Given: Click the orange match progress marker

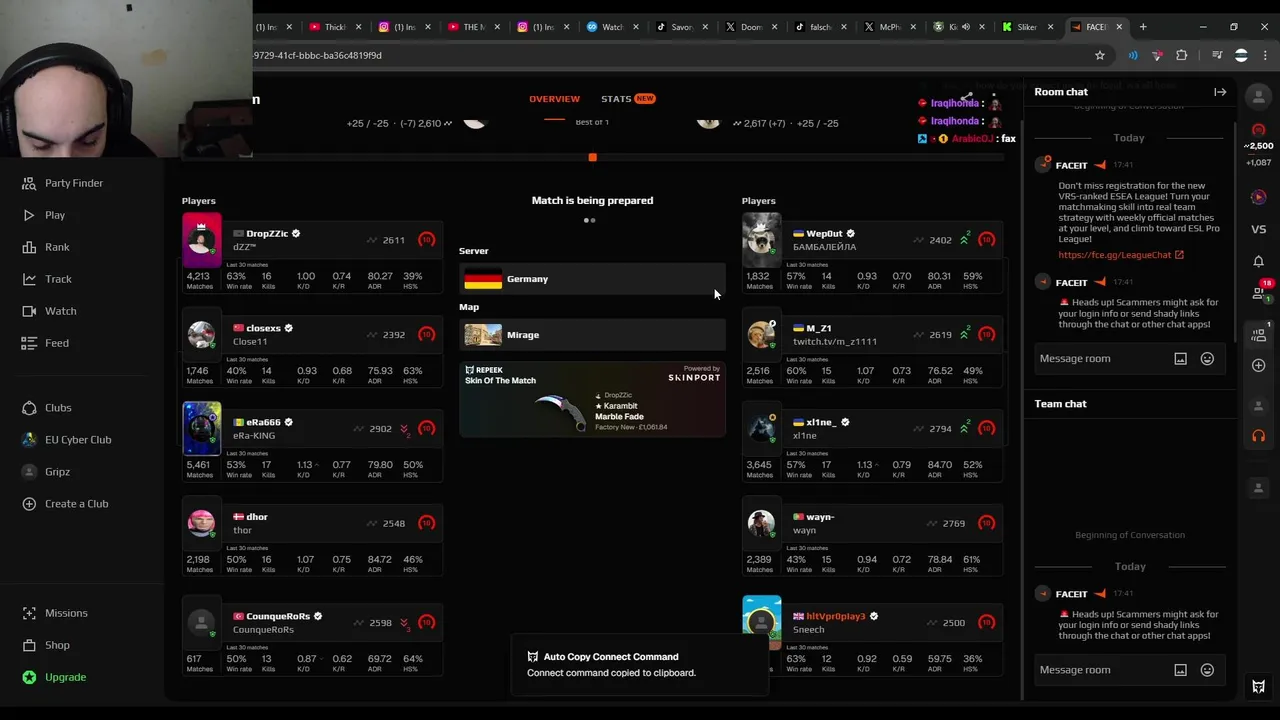Looking at the screenshot, I should [592, 157].
